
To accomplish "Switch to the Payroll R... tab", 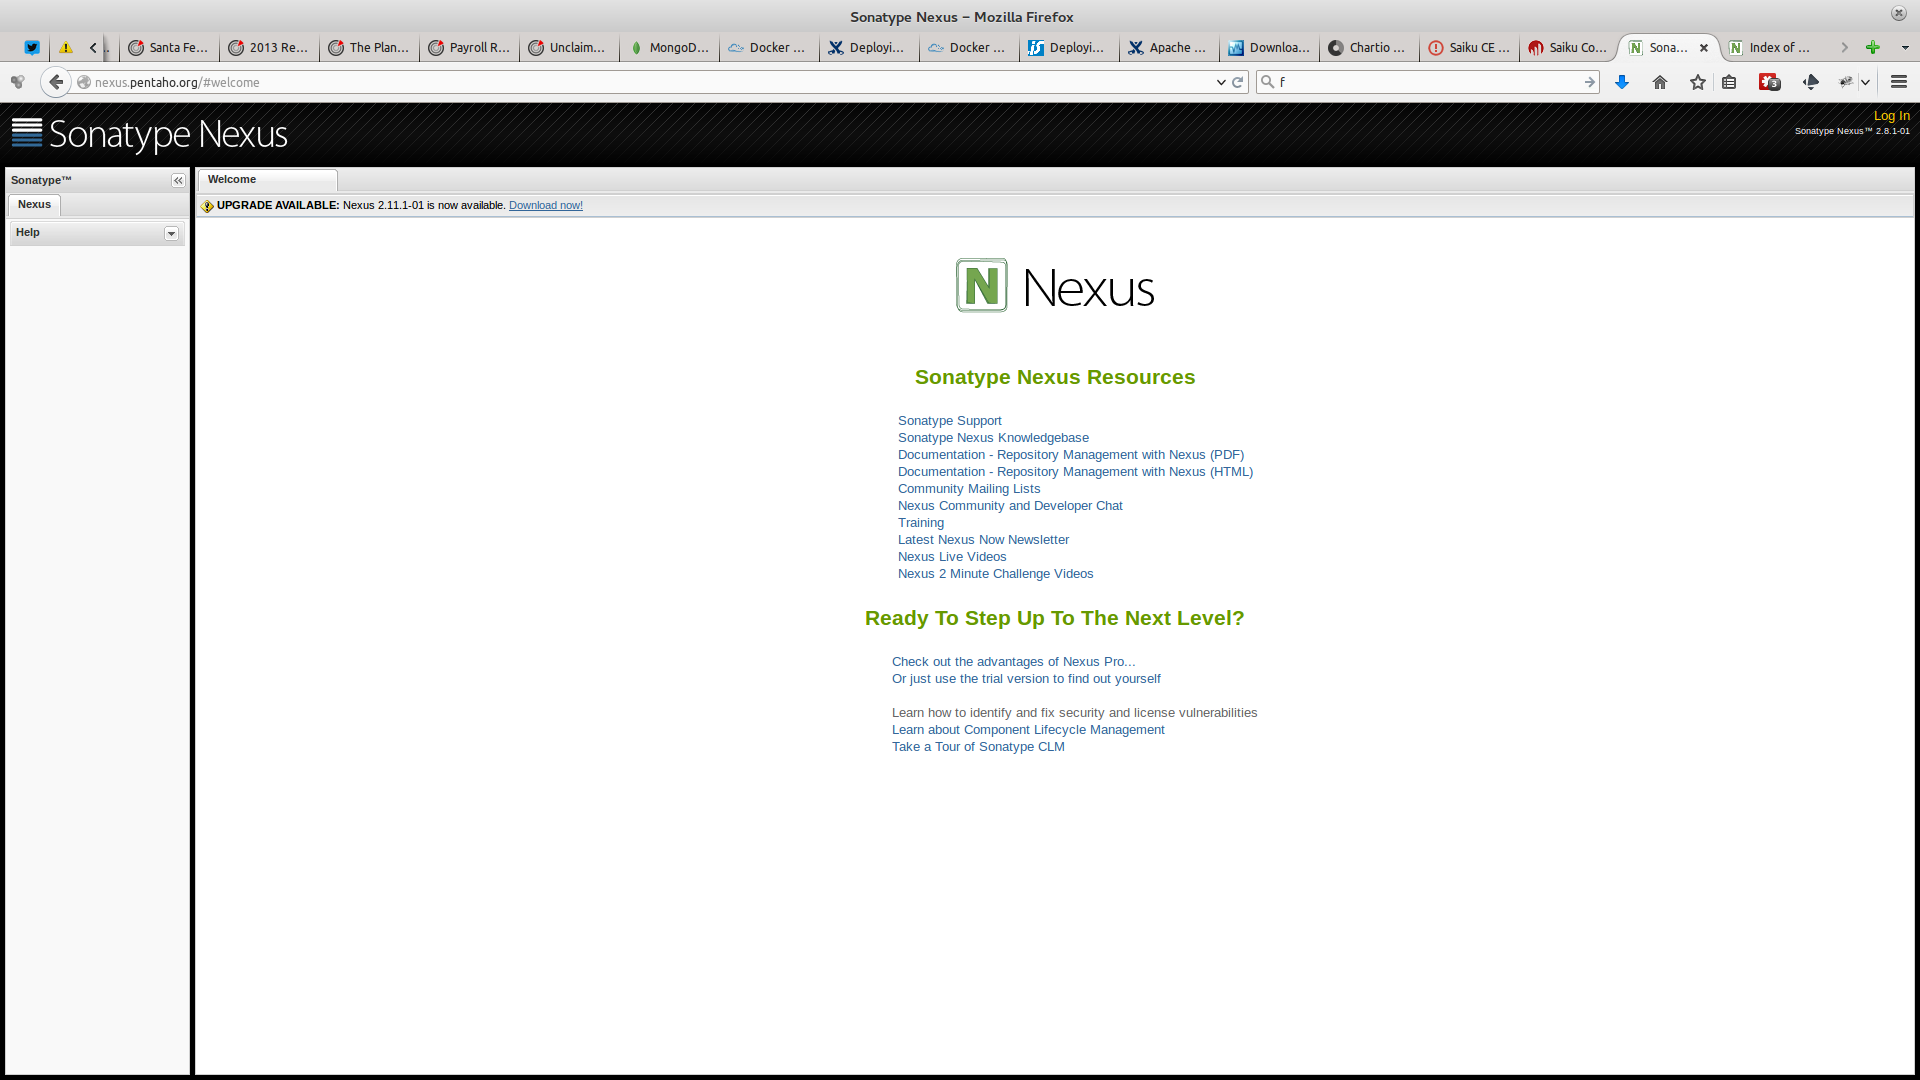I will point(470,47).
